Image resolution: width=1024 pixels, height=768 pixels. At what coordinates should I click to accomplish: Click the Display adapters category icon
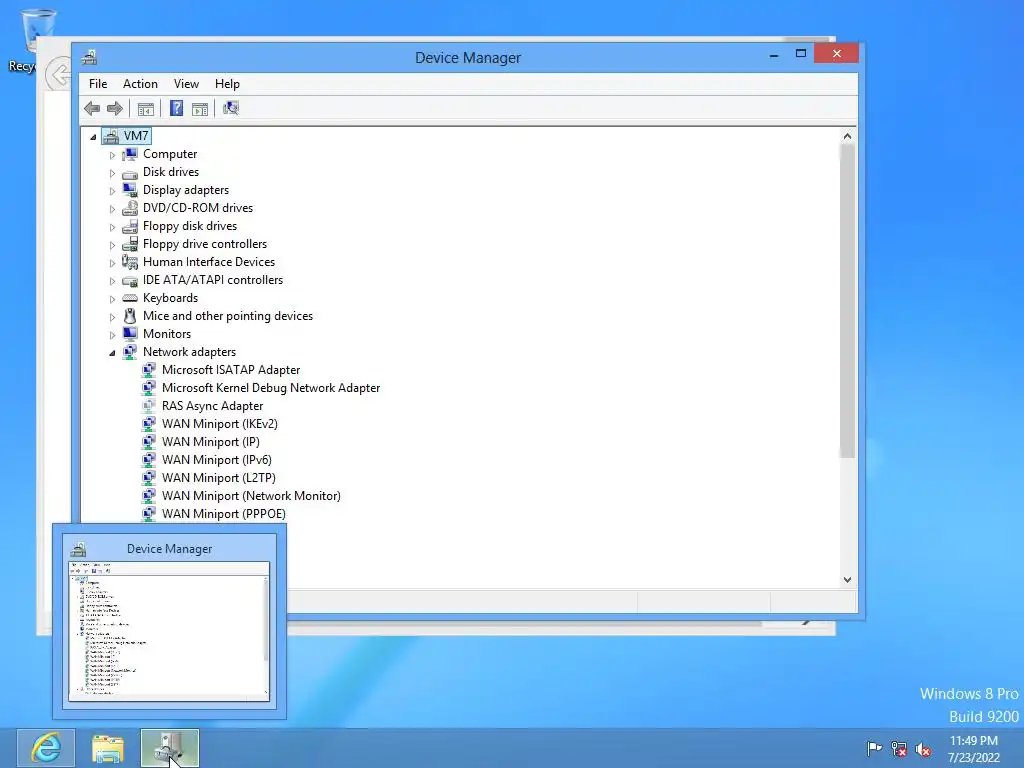[x=130, y=190]
